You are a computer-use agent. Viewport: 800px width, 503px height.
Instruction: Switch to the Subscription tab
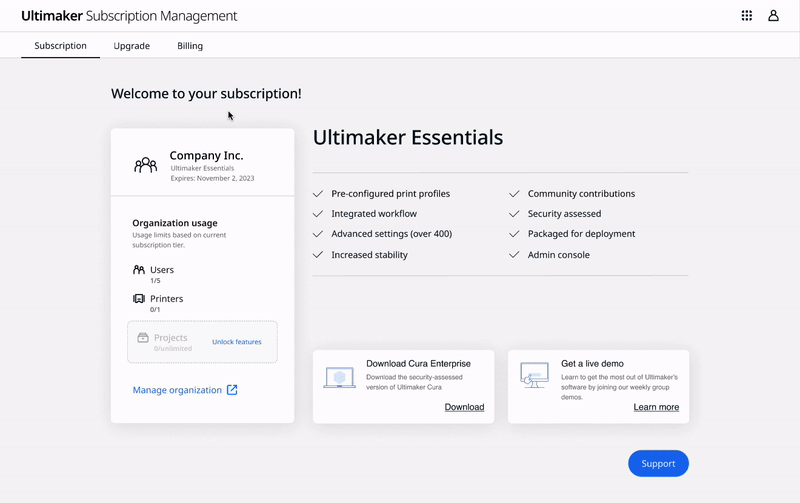pos(60,45)
